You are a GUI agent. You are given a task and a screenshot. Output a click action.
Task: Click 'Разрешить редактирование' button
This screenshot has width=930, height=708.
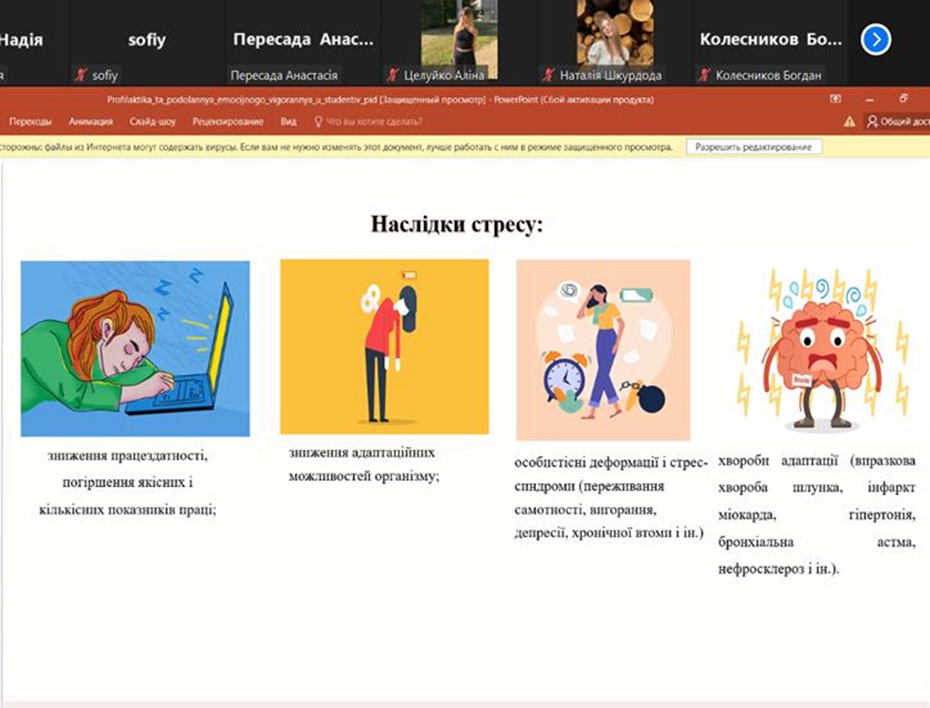(754, 147)
